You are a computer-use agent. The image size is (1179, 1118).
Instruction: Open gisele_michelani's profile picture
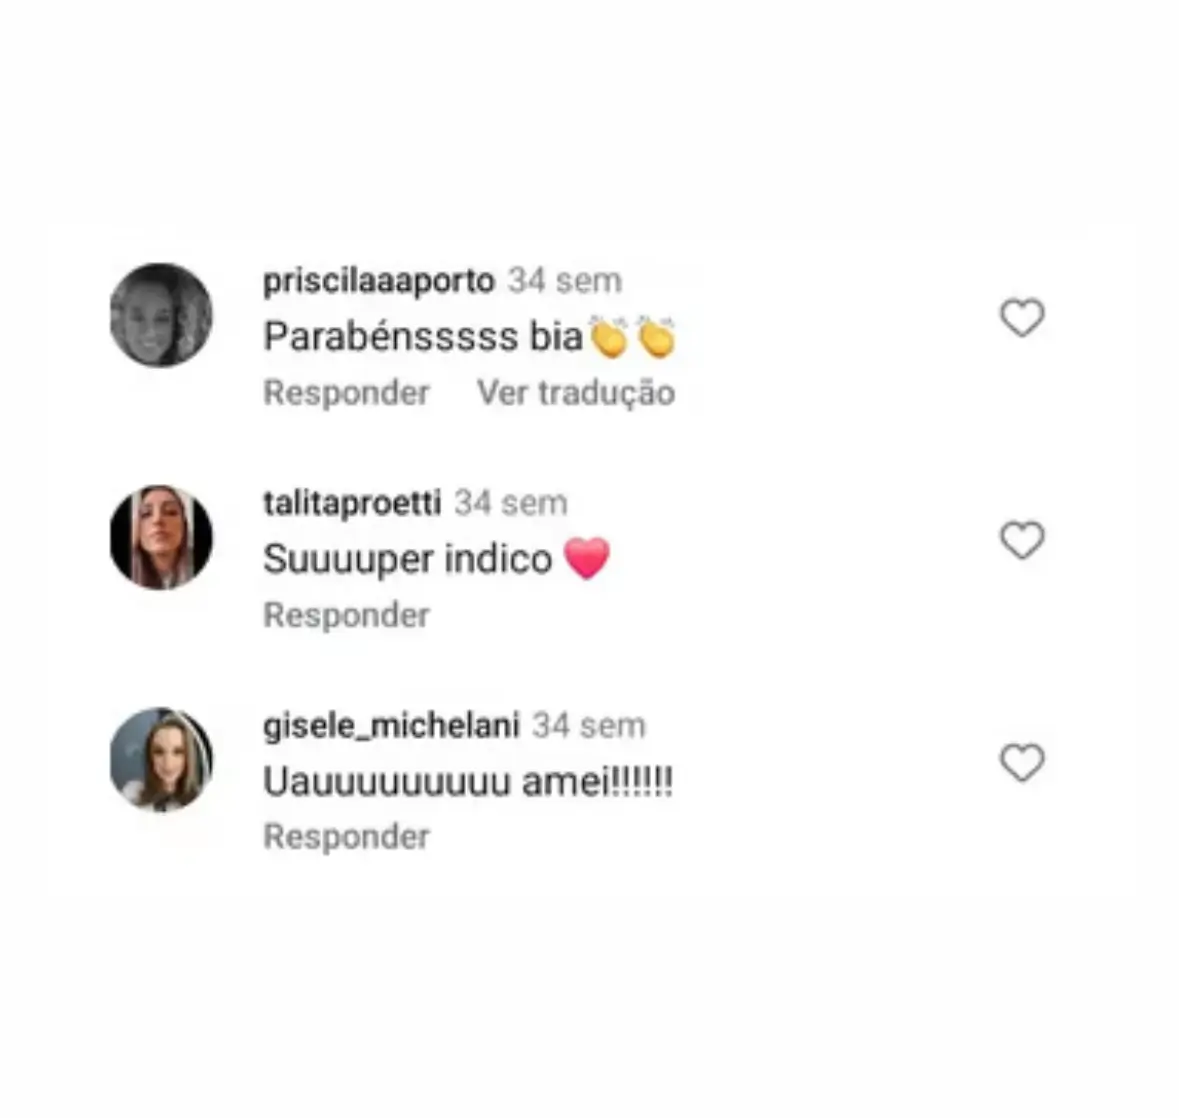[x=161, y=759]
